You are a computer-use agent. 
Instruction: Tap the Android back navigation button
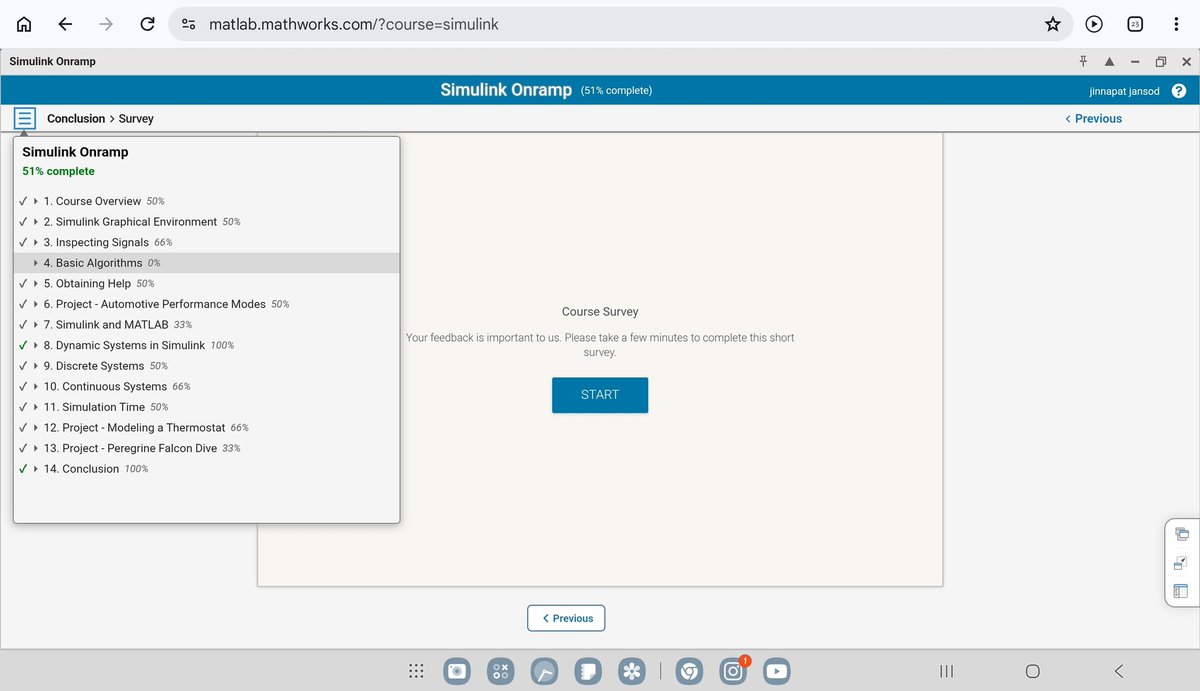click(x=1119, y=671)
